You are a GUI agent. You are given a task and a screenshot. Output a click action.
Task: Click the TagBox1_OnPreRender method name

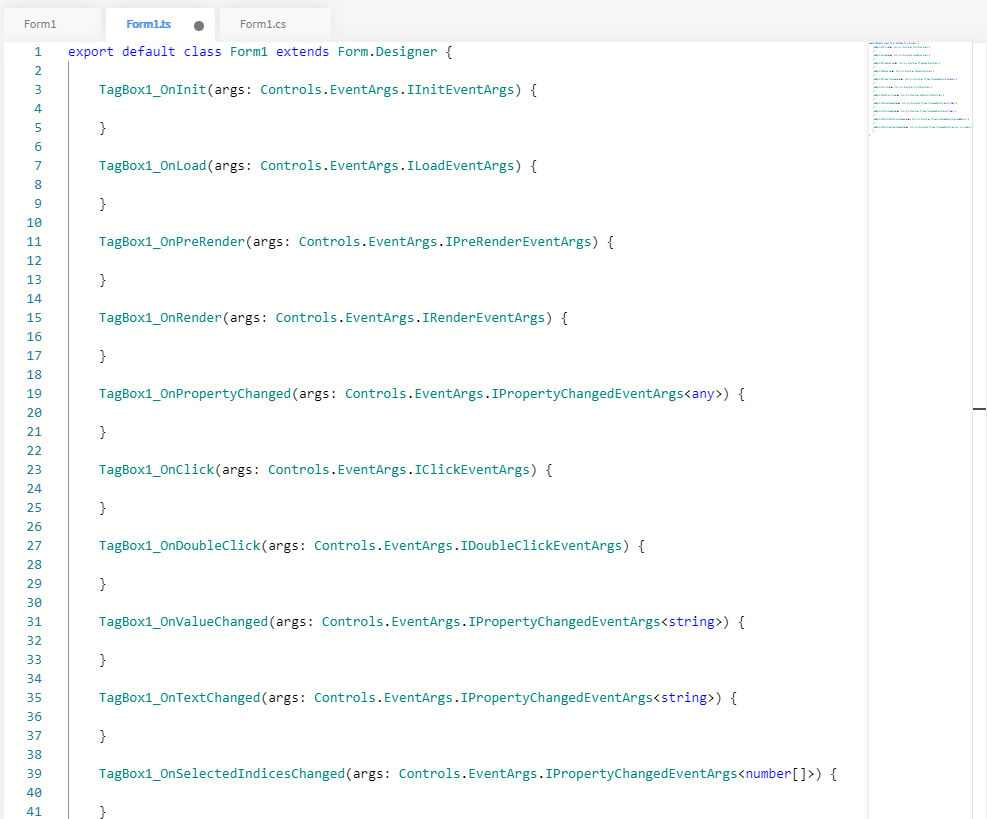coord(171,241)
